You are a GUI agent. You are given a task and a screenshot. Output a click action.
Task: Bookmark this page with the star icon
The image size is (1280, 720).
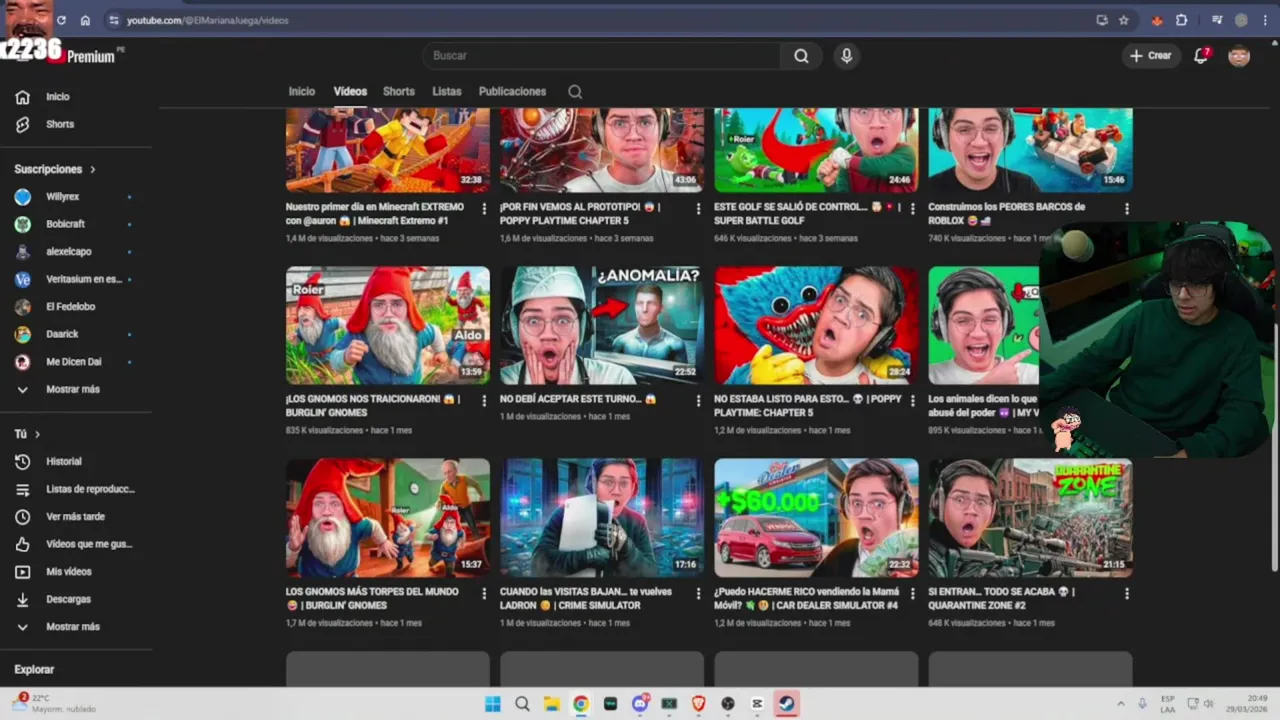1124,20
